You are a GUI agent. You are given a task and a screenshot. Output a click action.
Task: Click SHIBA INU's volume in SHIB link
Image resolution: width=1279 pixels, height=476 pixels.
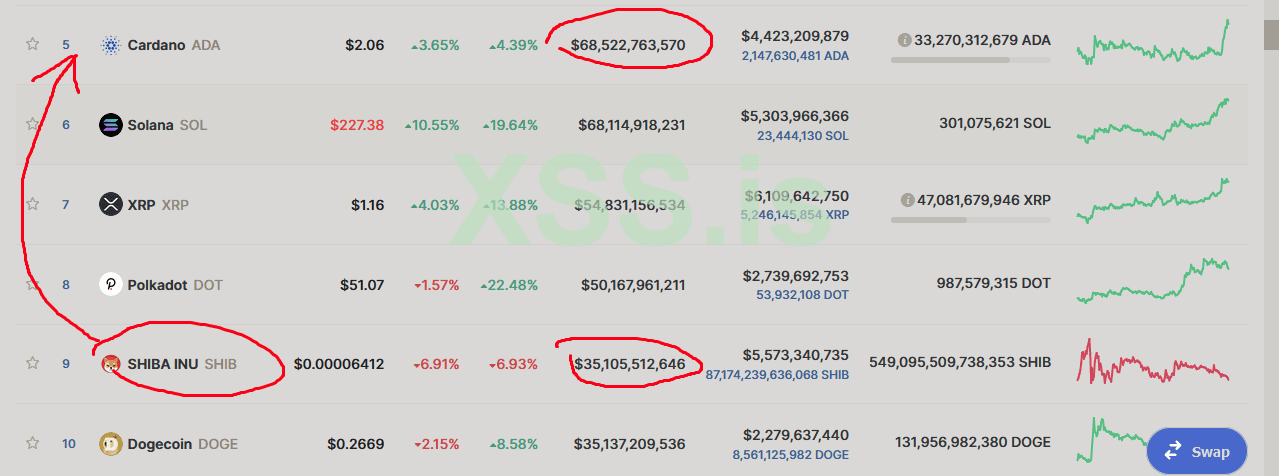coord(777,375)
